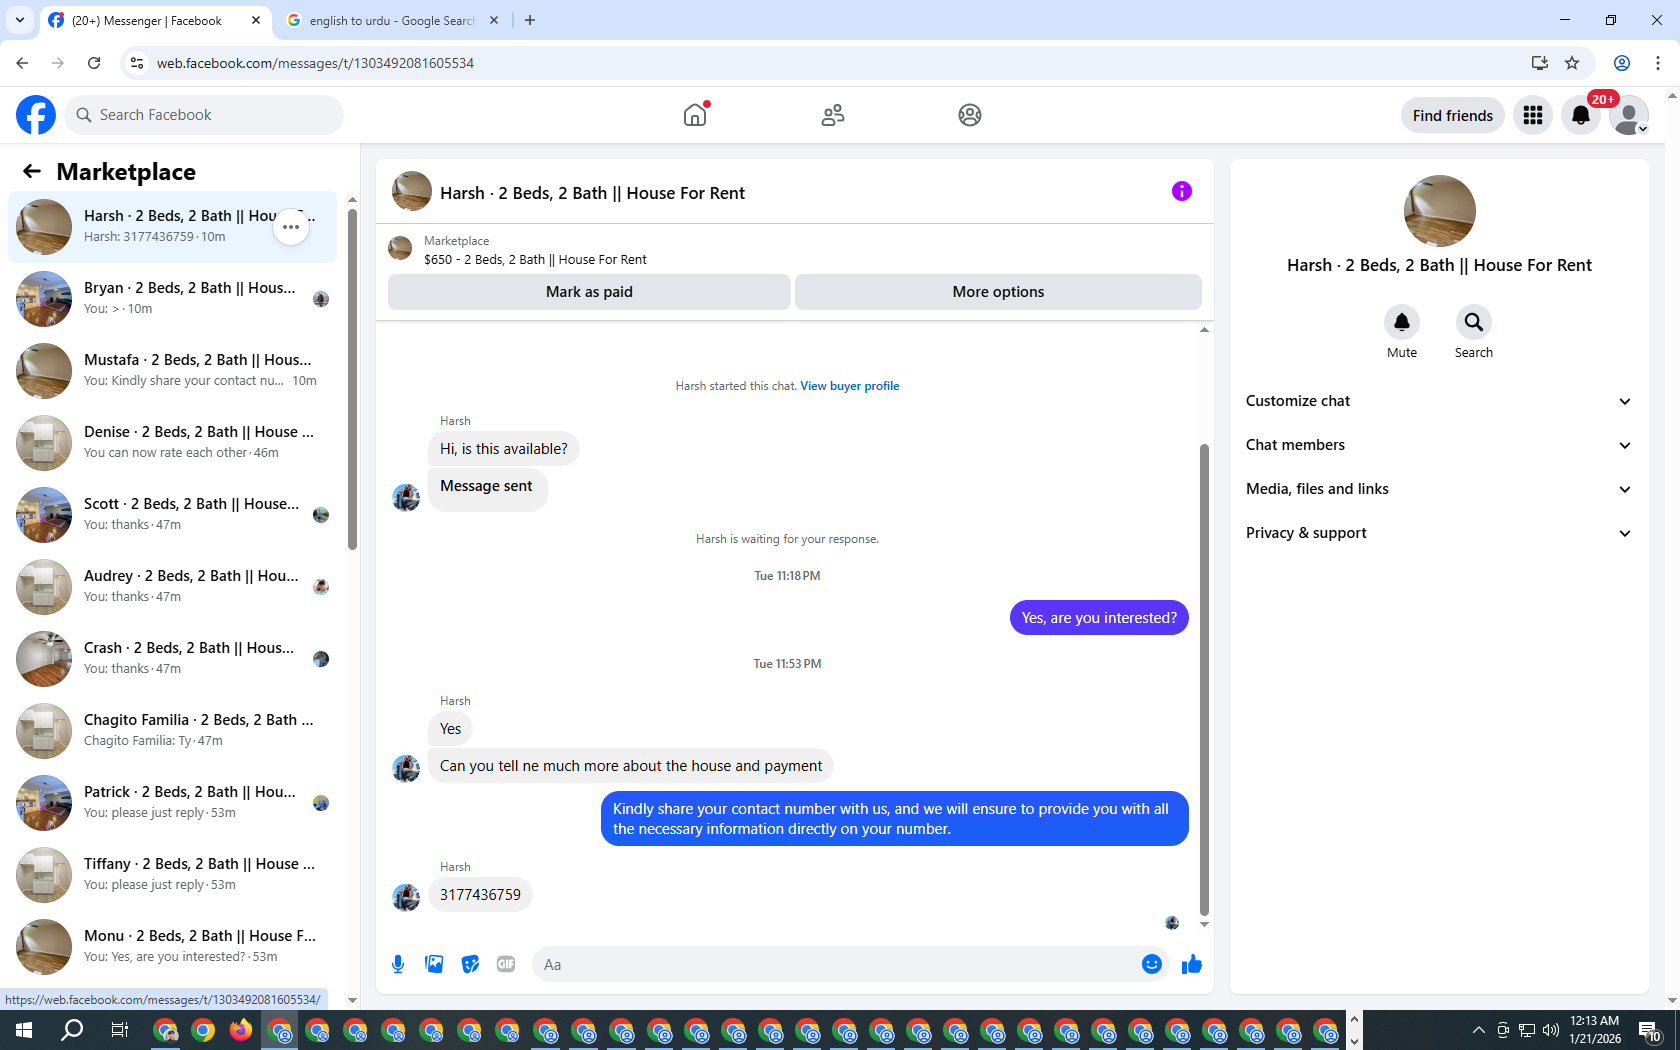This screenshot has height=1050, width=1680.
Task: Open Task View on the taskbar
Action: [x=119, y=1030]
